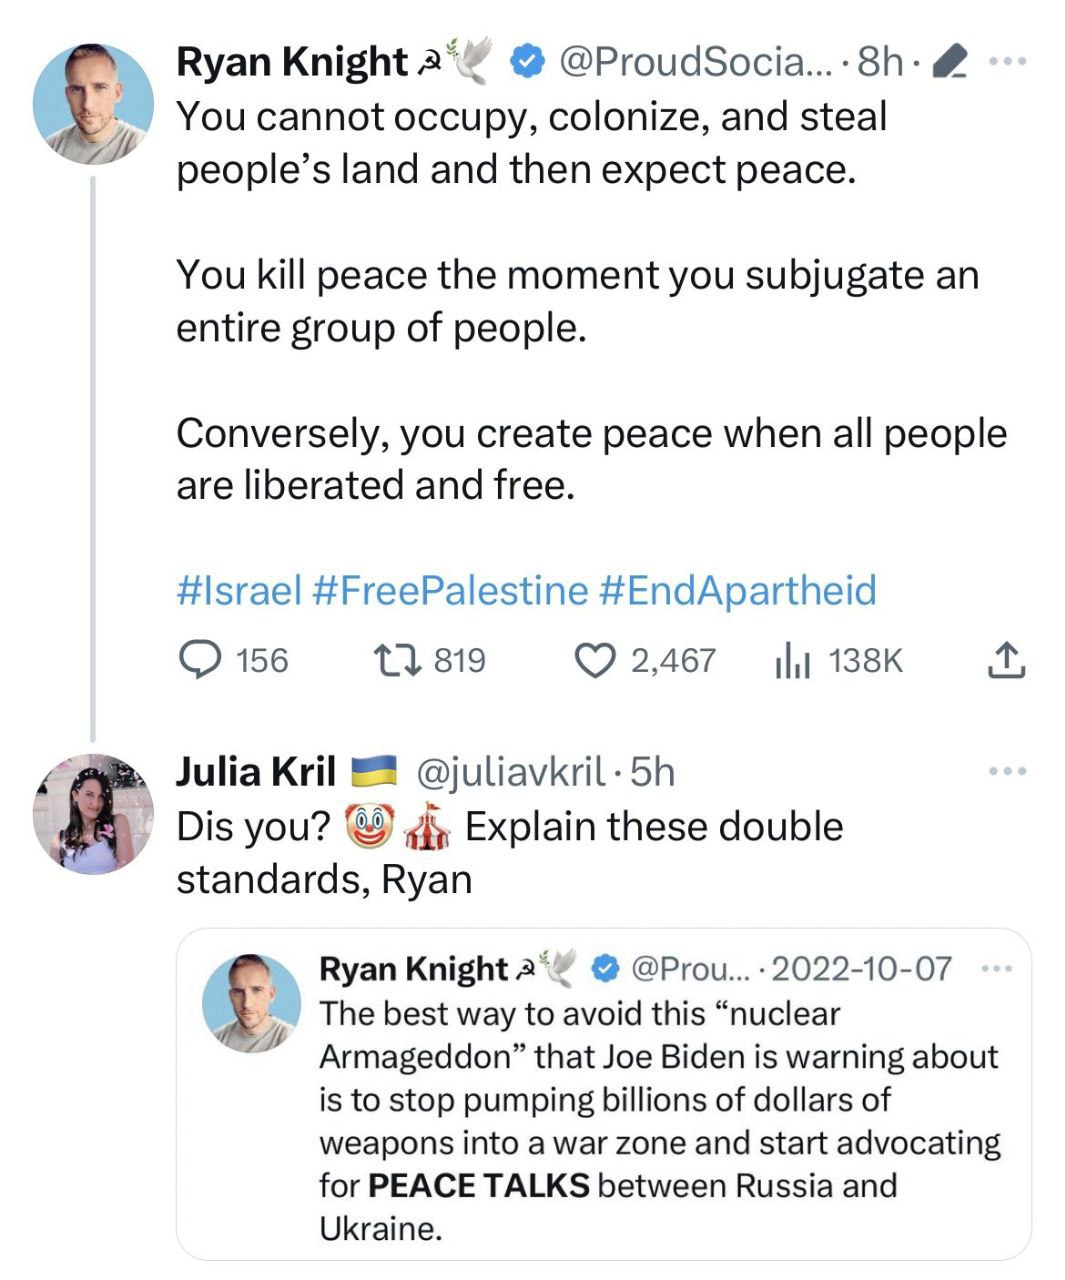Image resolution: width=1065 pixels, height=1280 pixels.
Task: Open the #FreePalestine hashtag
Action: pyautogui.click(x=450, y=590)
